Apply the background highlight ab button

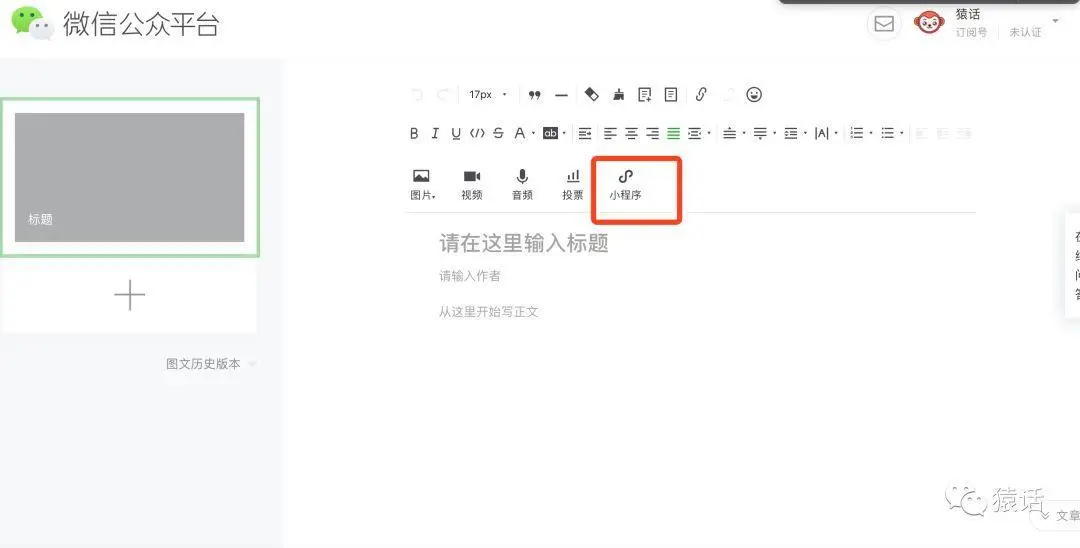(x=550, y=134)
